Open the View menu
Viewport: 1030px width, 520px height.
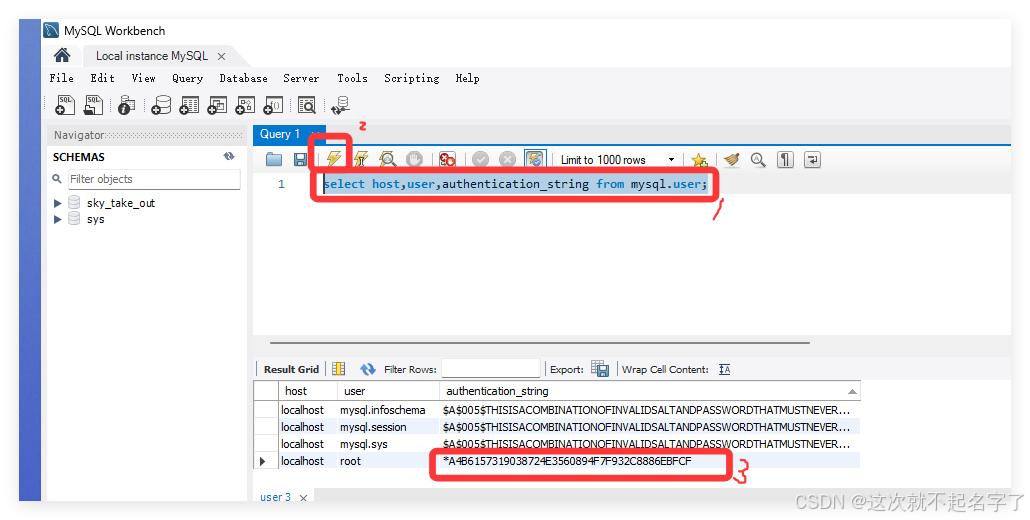pos(143,78)
